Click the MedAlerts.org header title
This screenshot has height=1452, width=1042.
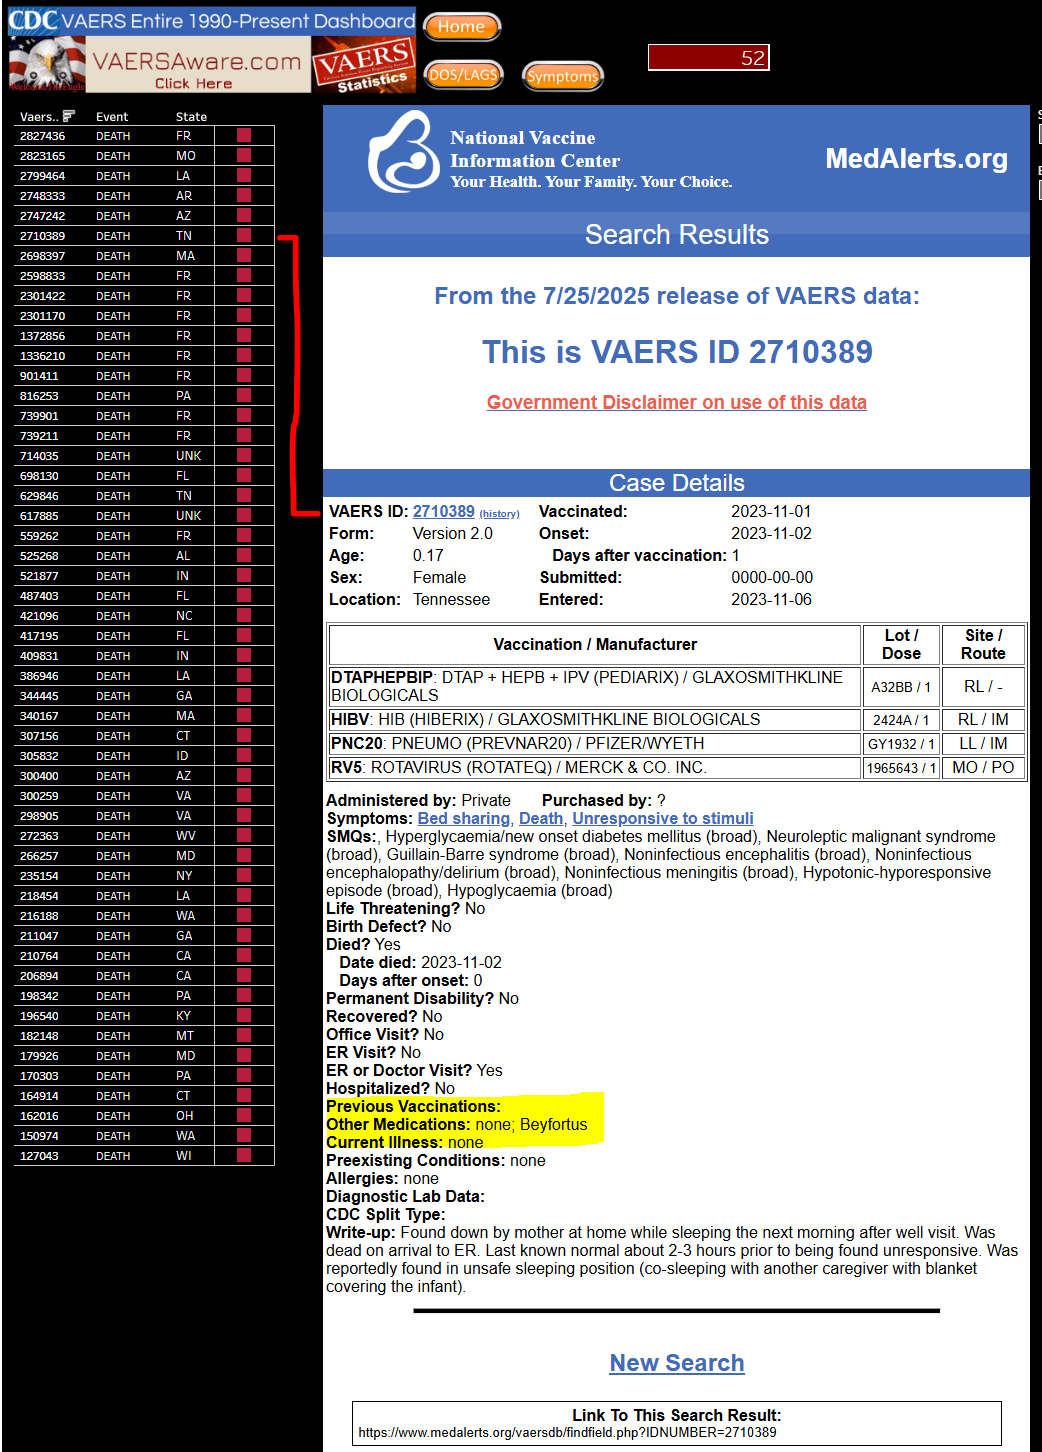(x=916, y=158)
